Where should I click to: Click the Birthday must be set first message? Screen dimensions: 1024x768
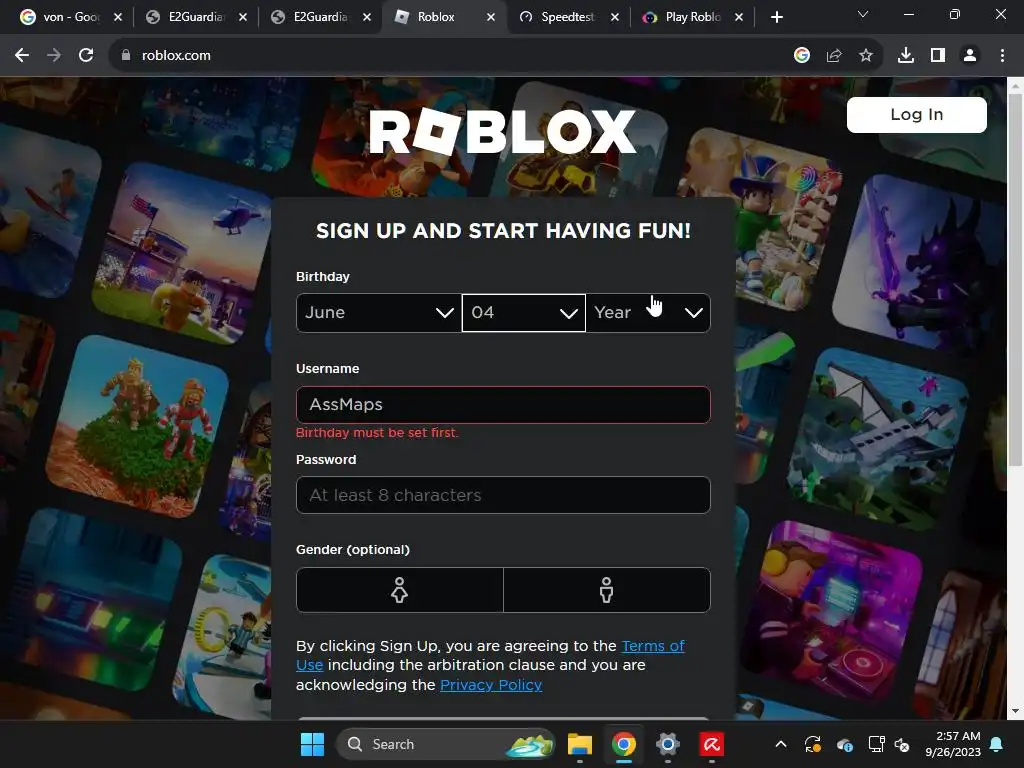click(377, 433)
